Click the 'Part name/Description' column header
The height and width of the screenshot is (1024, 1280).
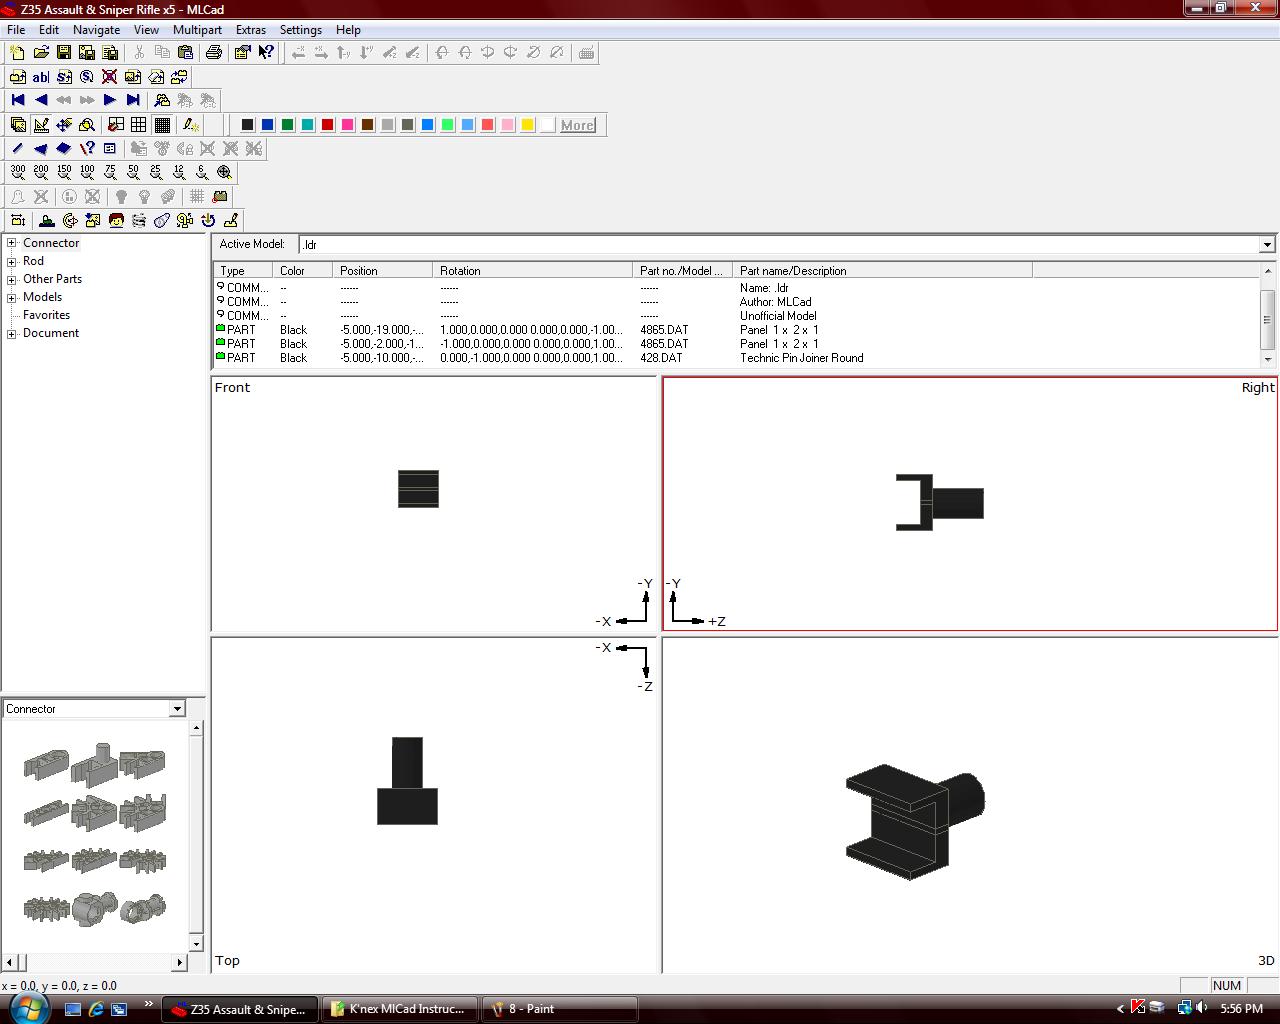pos(882,271)
